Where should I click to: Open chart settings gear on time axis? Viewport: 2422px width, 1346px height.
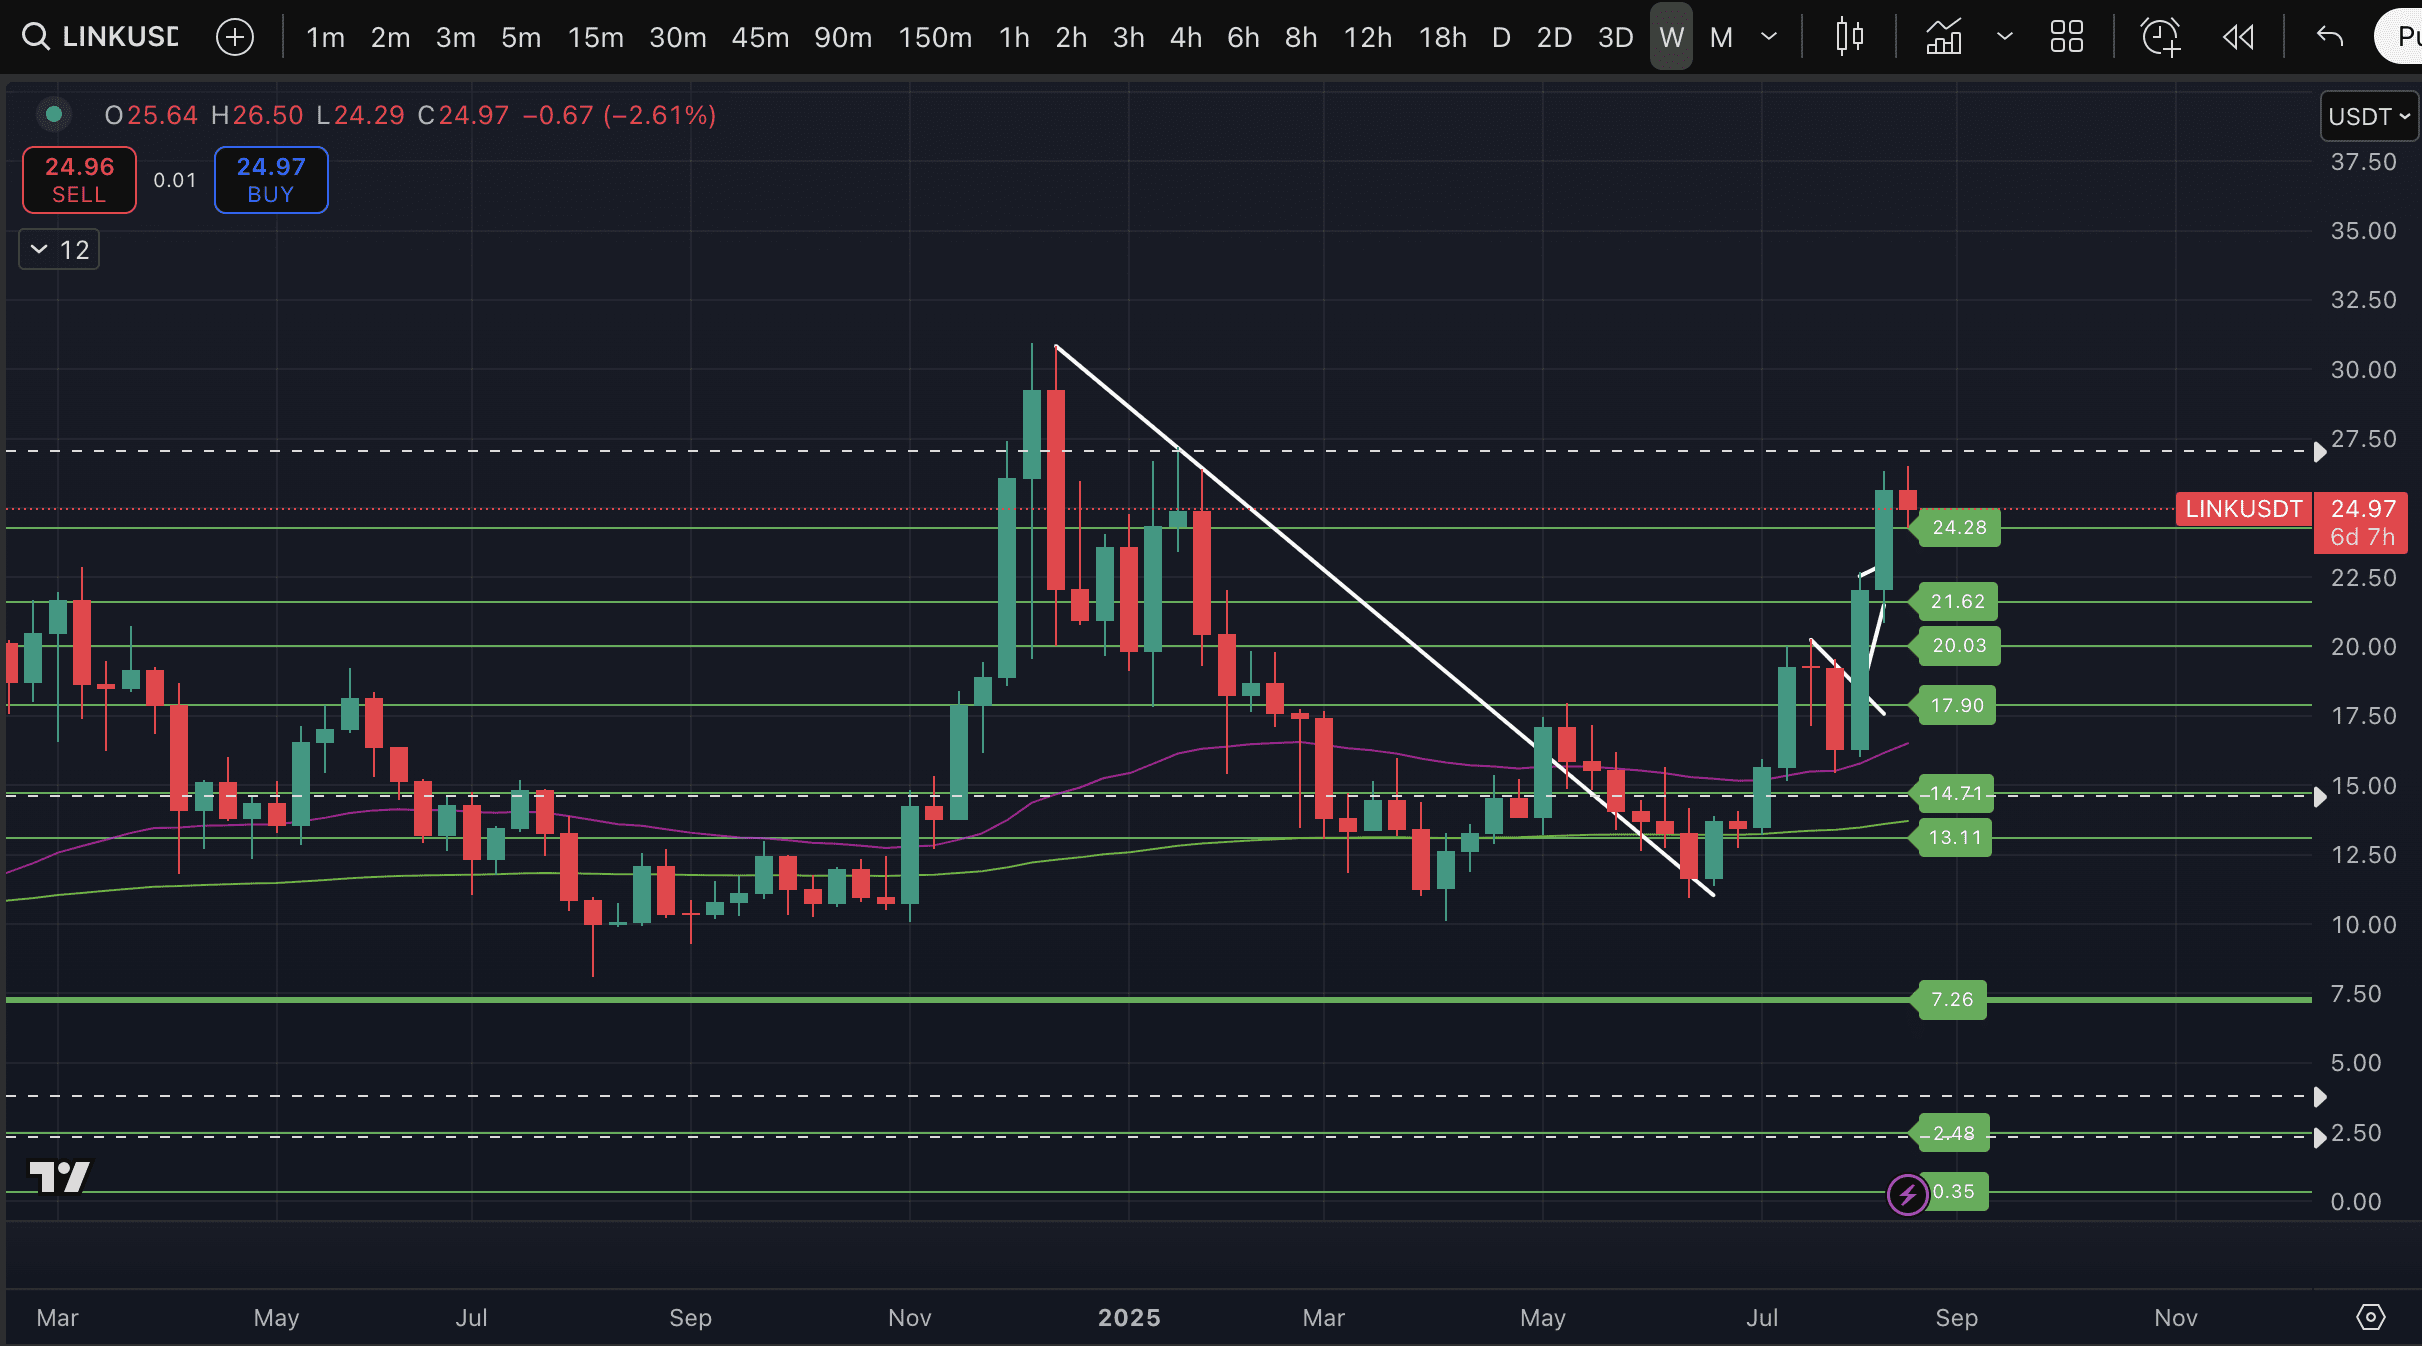coord(2371,1317)
